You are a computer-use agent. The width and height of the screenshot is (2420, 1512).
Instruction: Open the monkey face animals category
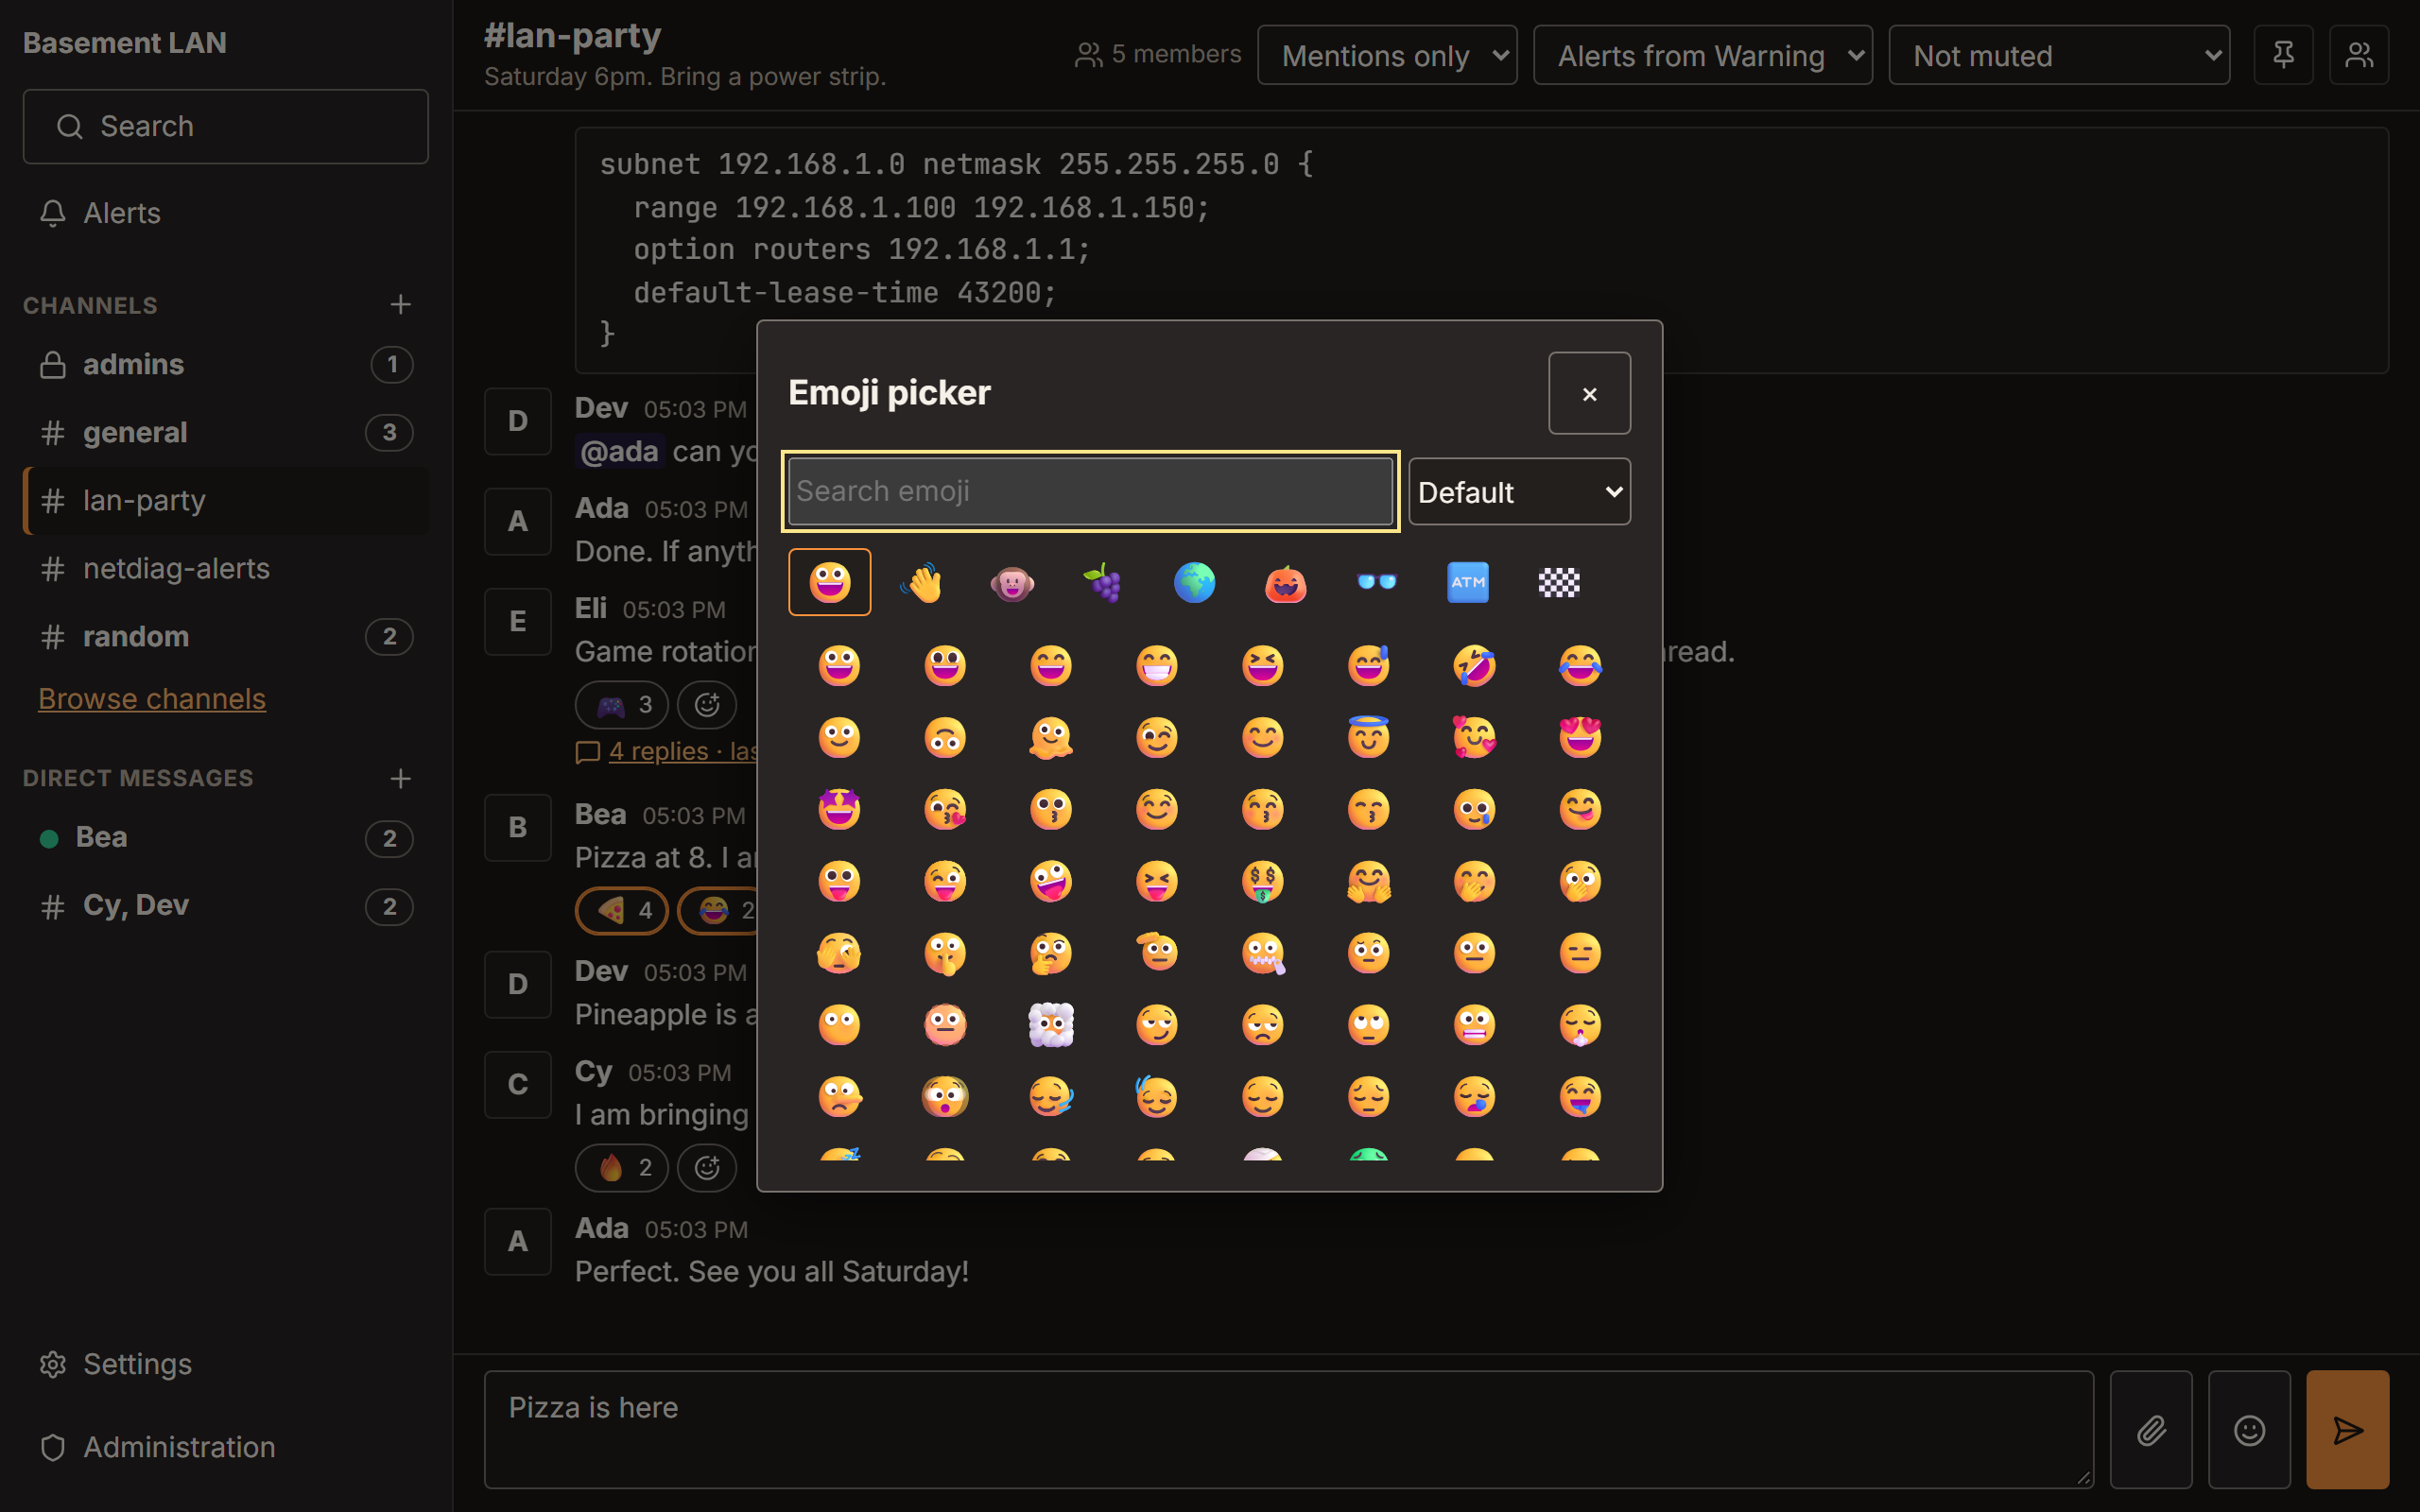(x=1012, y=582)
